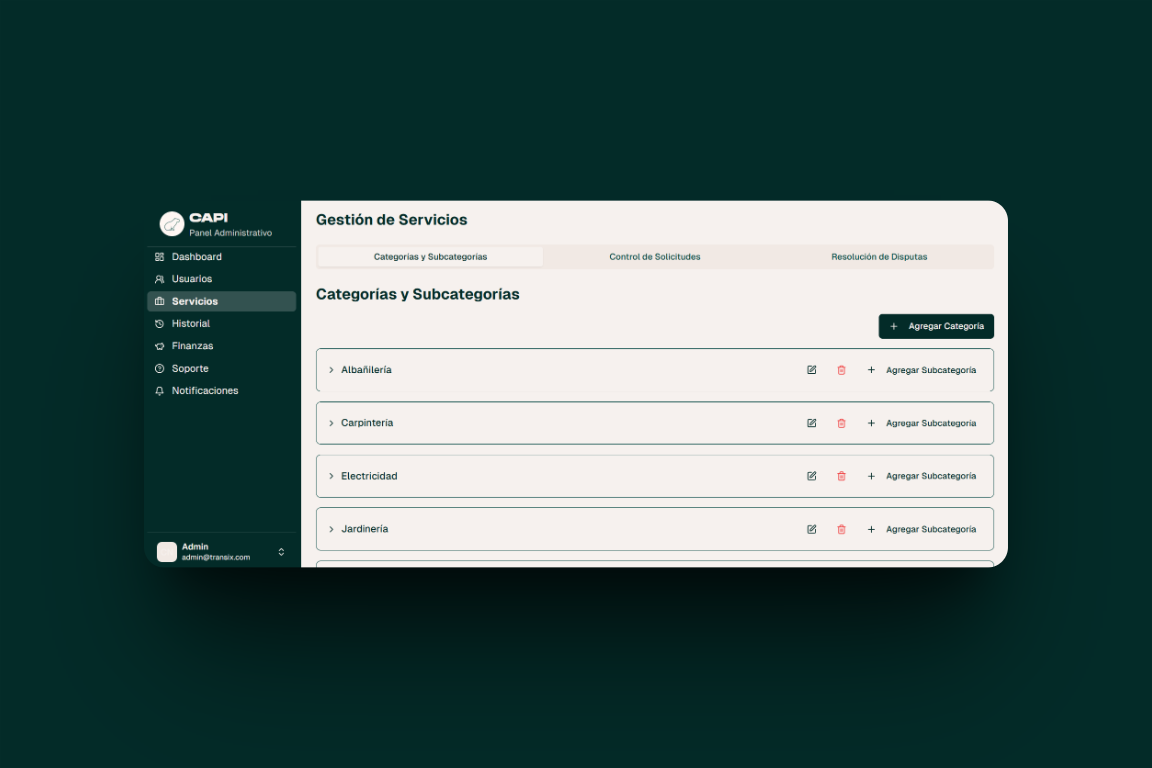
Task: Switch to Control de Solicitudes tab
Action: point(655,257)
